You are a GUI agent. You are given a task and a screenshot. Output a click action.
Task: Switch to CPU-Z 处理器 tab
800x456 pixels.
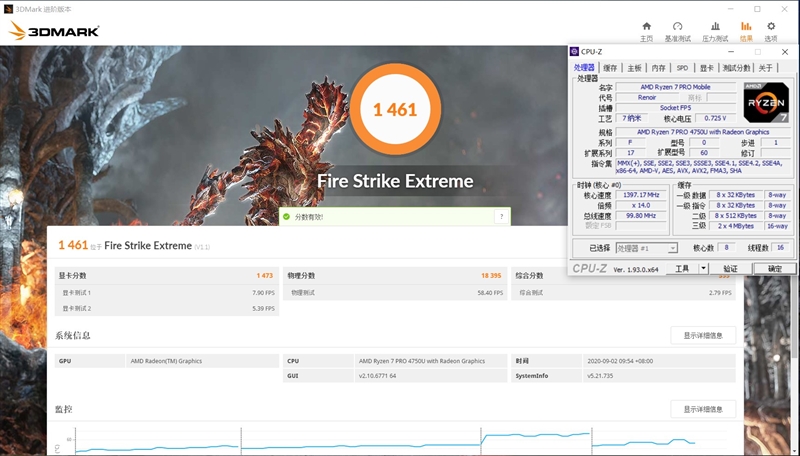584,68
